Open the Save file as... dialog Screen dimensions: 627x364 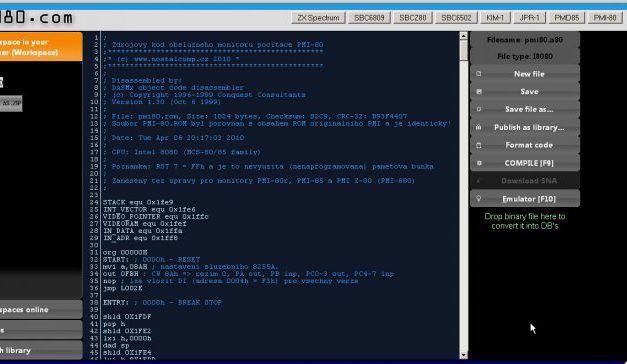click(525, 109)
